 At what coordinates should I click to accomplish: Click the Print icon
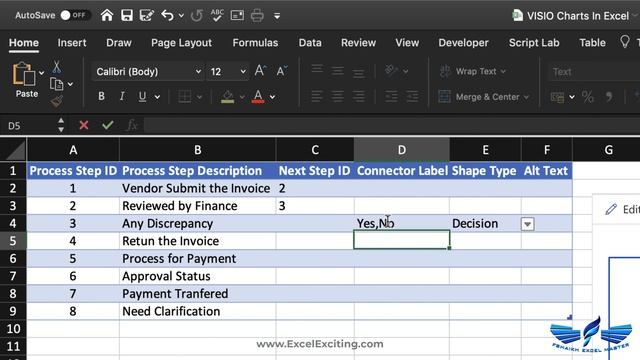point(257,16)
